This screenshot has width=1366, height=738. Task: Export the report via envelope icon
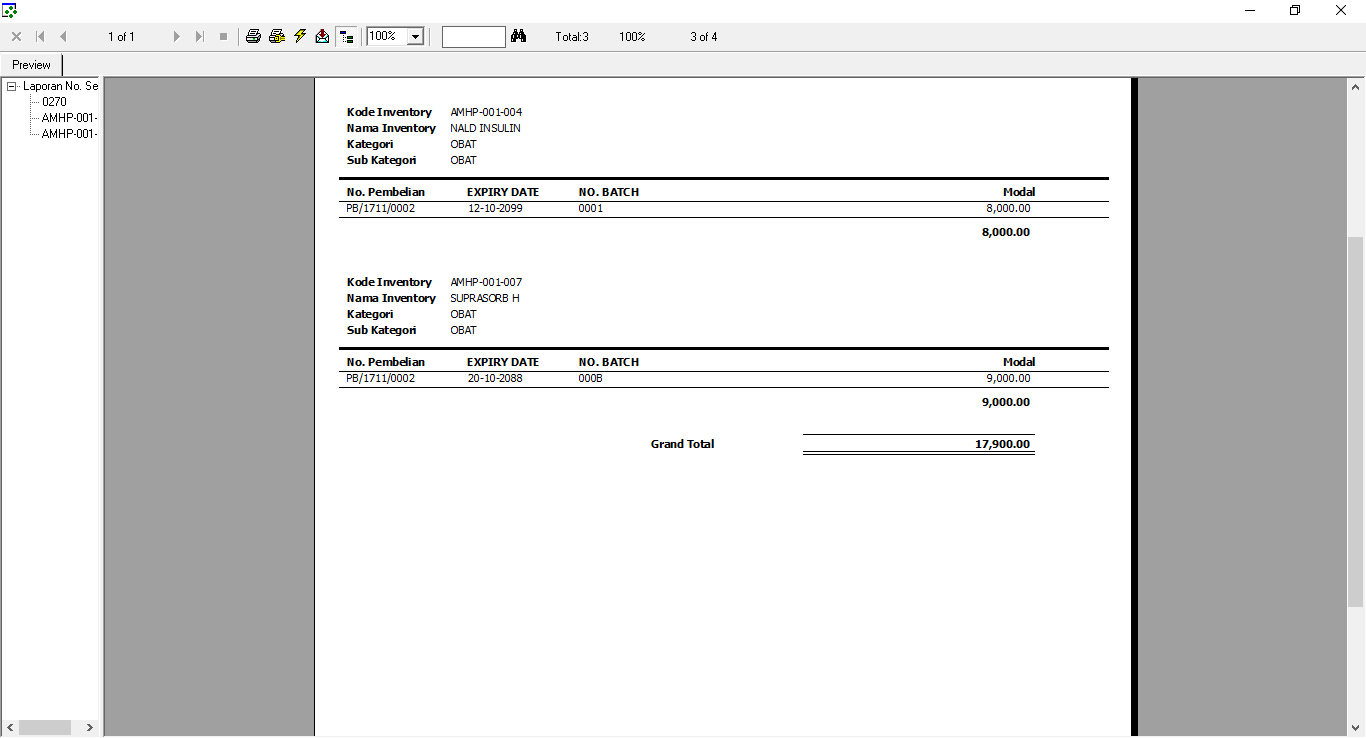pyautogui.click(x=322, y=37)
